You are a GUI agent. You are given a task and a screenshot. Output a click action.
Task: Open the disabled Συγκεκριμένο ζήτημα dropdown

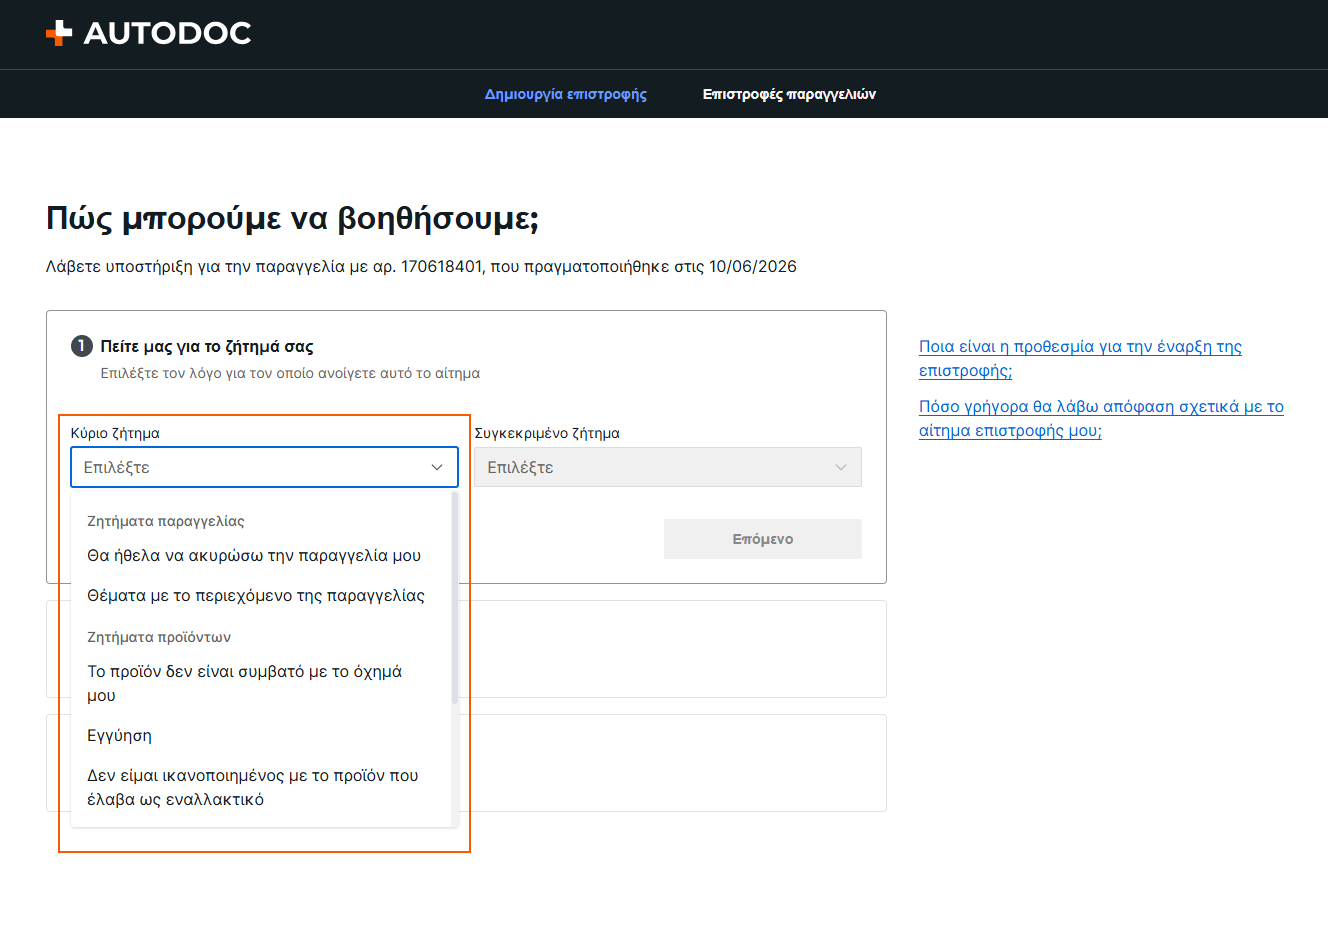tap(667, 467)
